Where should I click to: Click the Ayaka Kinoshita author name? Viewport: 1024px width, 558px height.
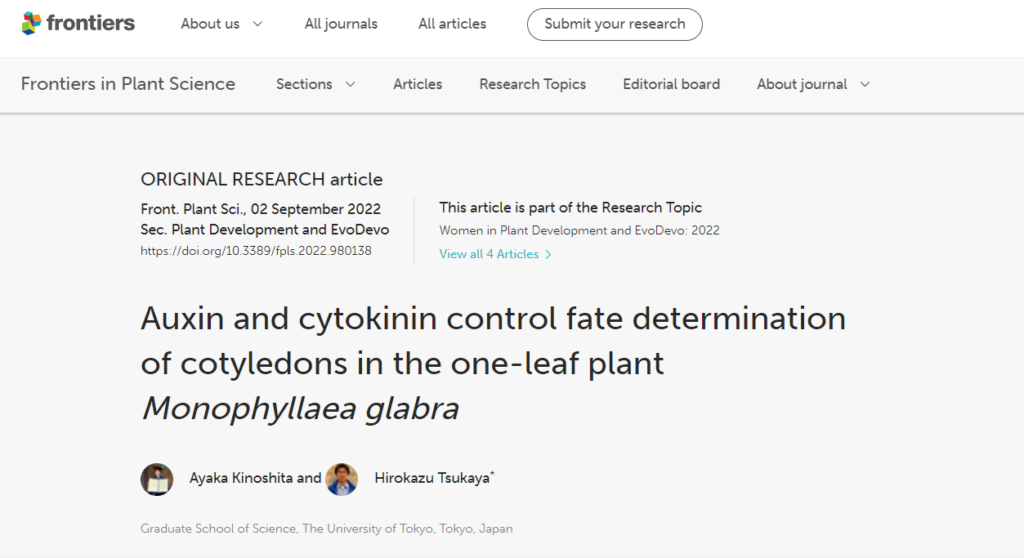pyautogui.click(x=243, y=478)
